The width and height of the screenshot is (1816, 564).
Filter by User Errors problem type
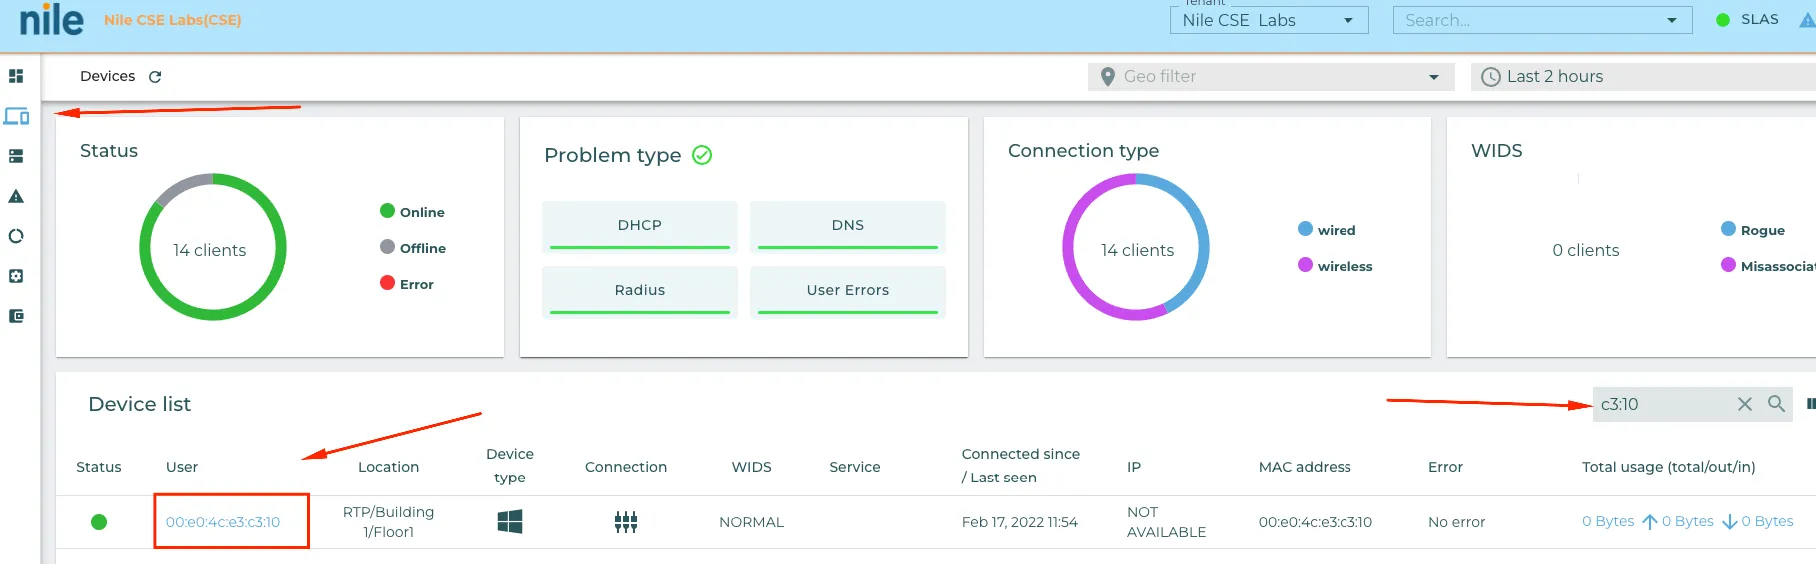(x=848, y=292)
